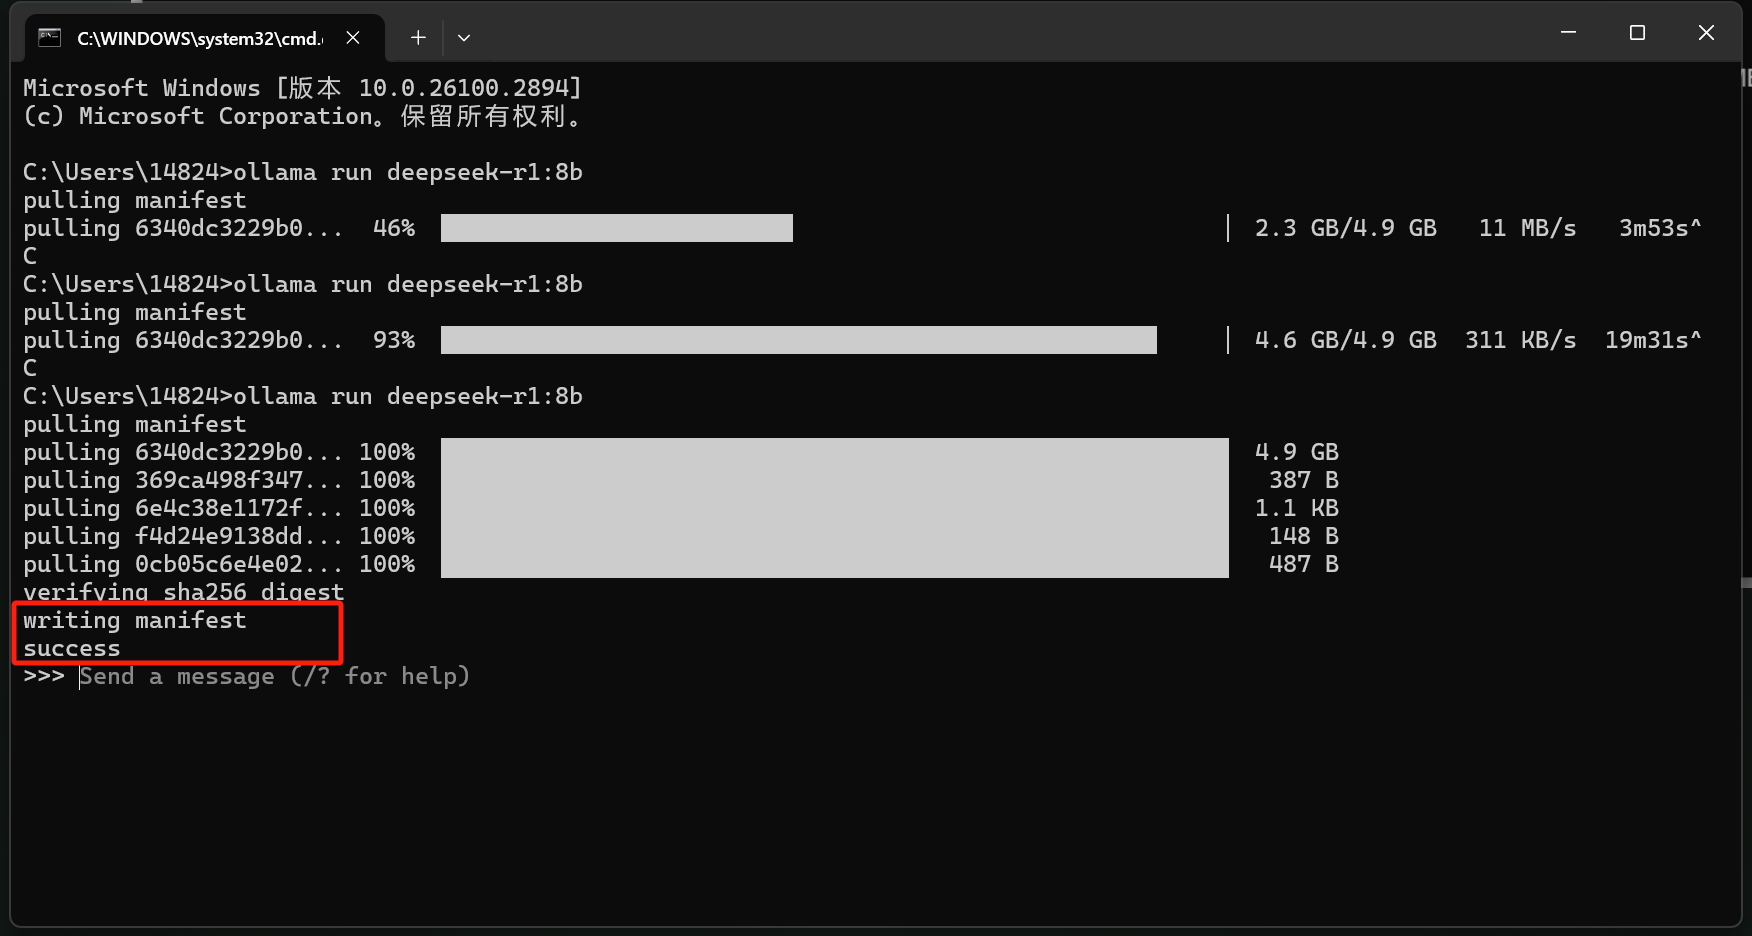Click the '2.3 GB/4.9 GB' size text
1752x936 pixels.
1346,228
